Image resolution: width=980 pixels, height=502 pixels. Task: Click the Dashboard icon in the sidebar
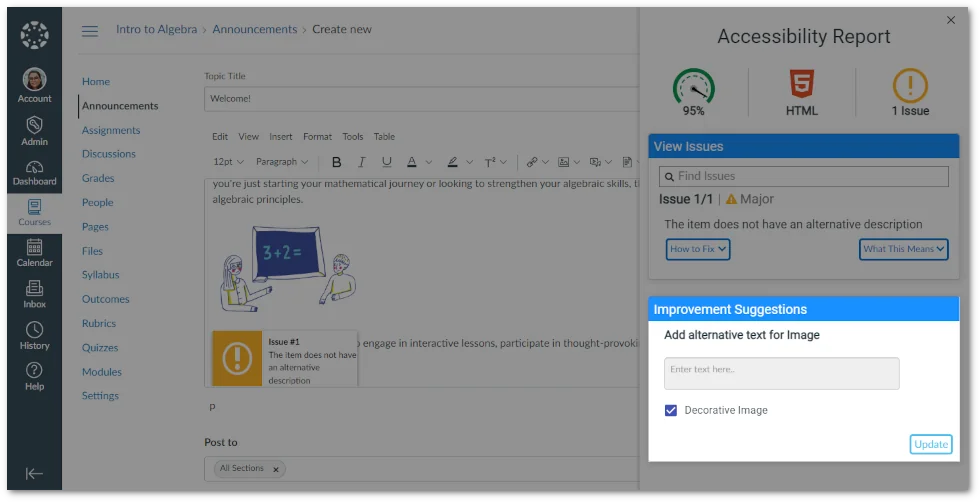coord(34,172)
